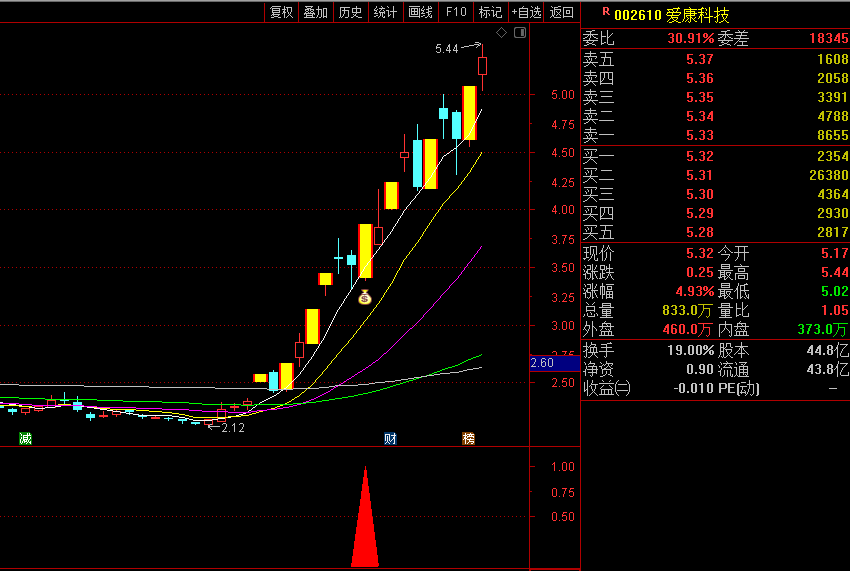
Task: Select the 卖二 ask price 5.34
Action: tap(700, 116)
